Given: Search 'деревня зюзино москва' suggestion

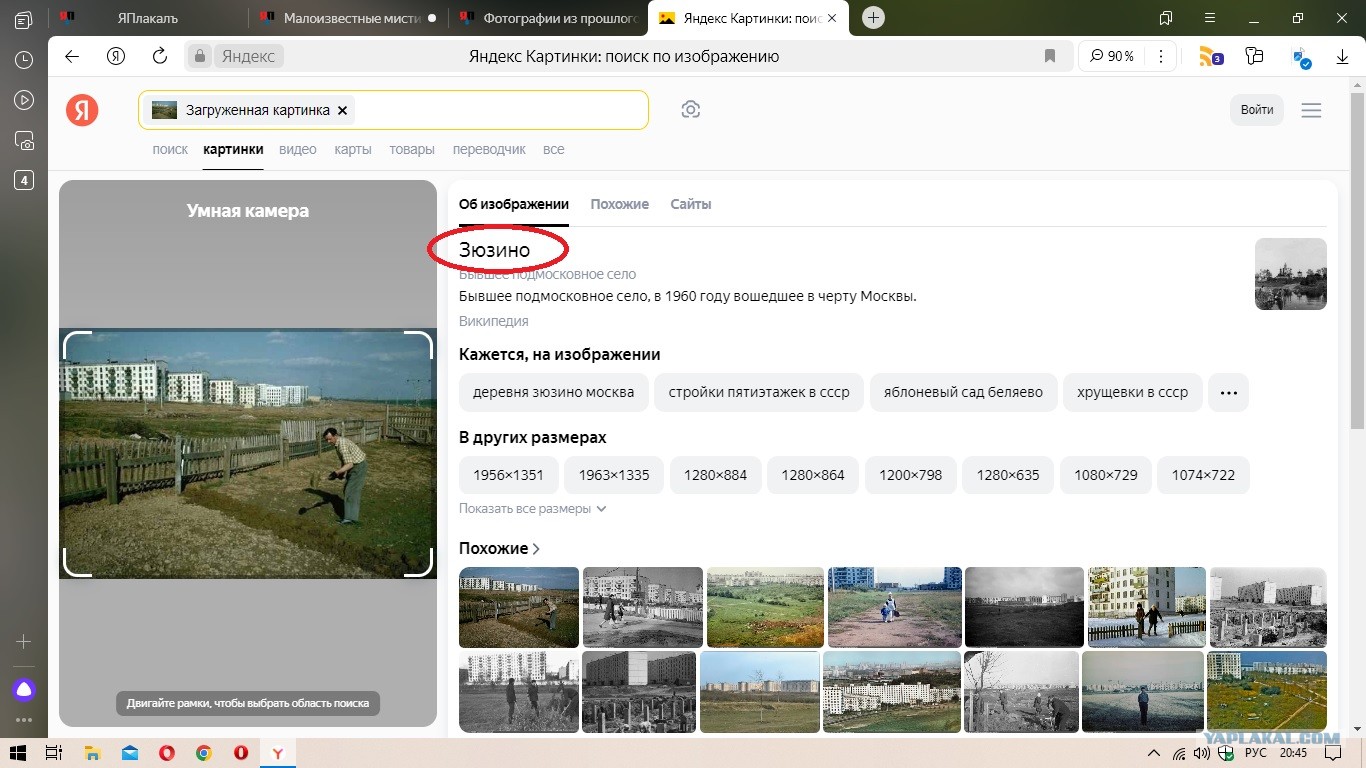Looking at the screenshot, I should coord(554,392).
